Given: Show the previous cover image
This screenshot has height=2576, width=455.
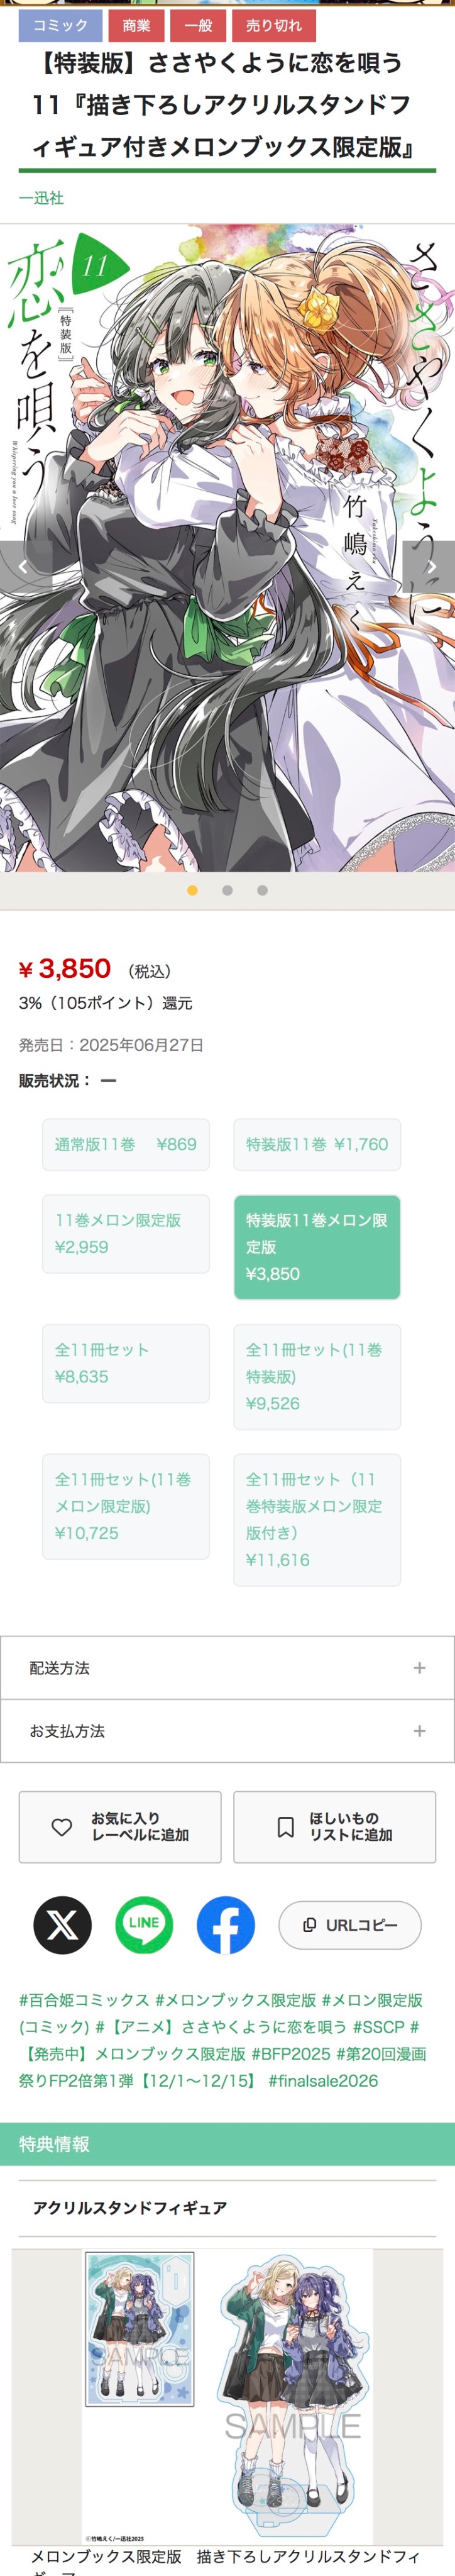Looking at the screenshot, I should tap(22, 566).
